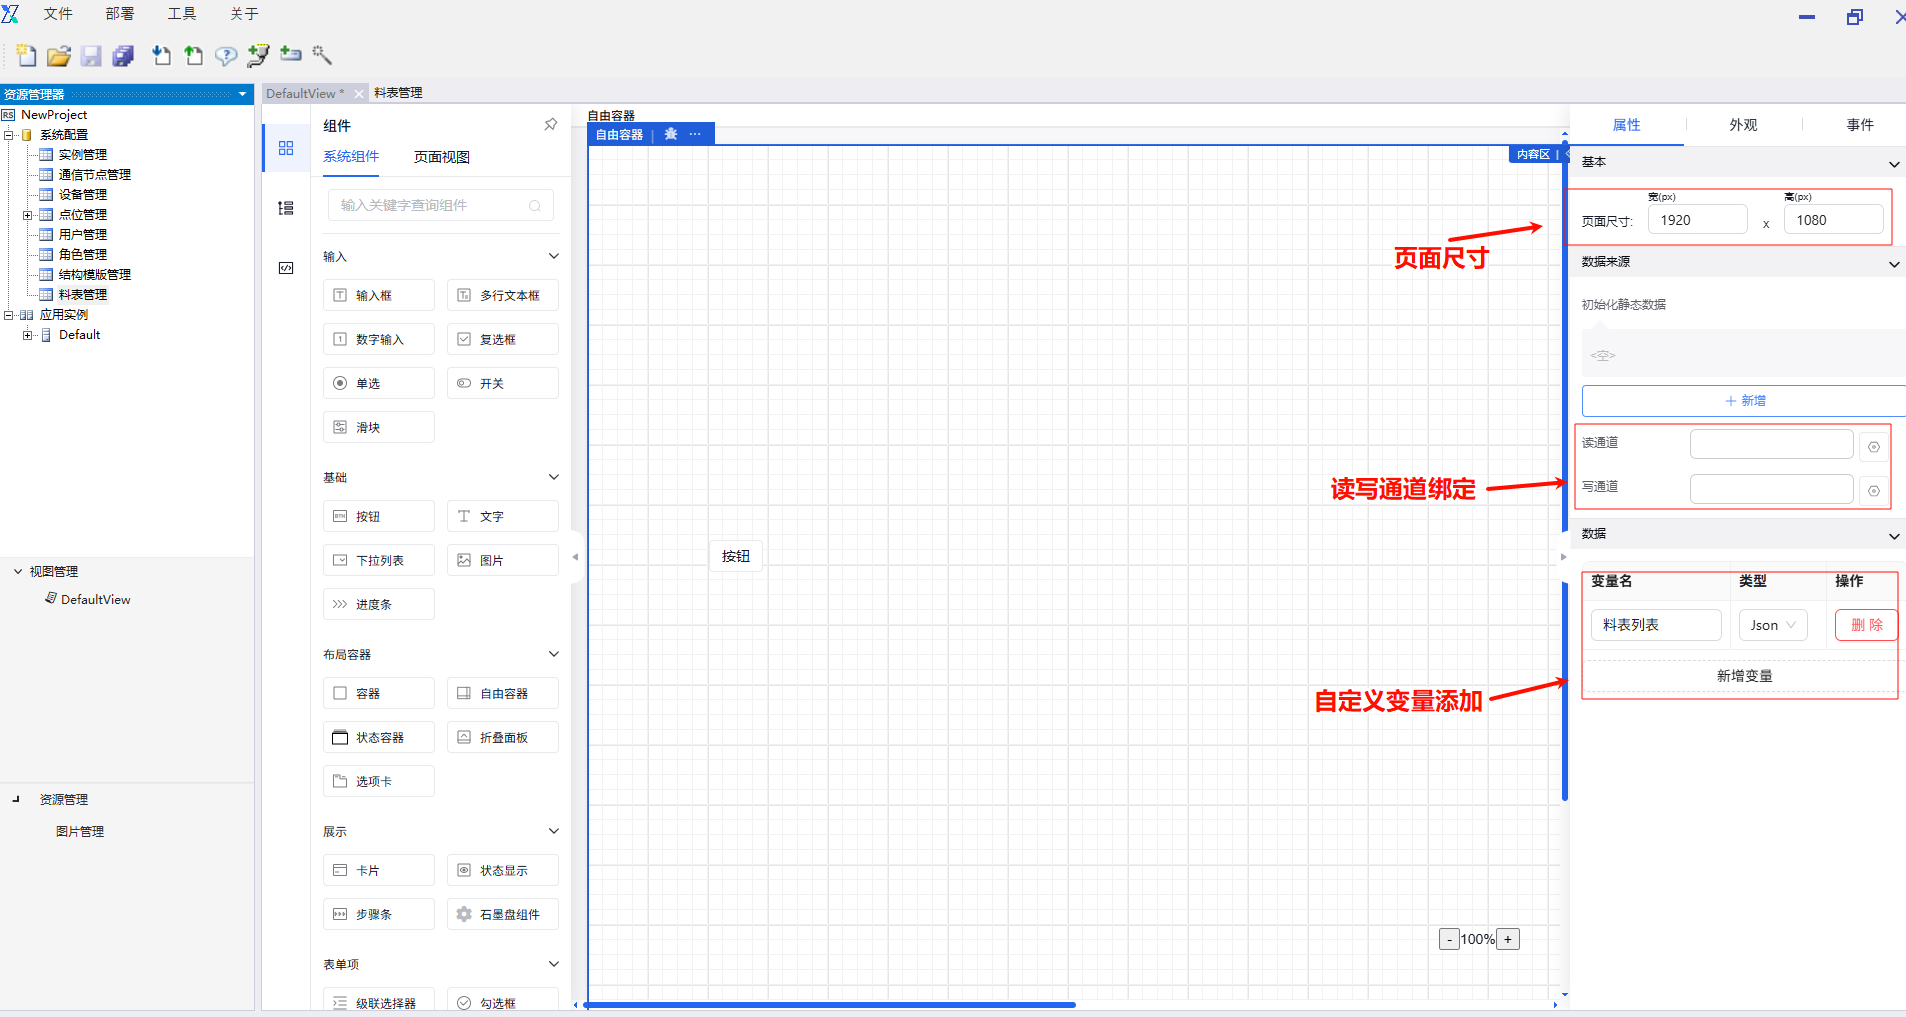Pin the 组件 panel
Viewport: 1906px width, 1017px height.
pyautogui.click(x=550, y=125)
